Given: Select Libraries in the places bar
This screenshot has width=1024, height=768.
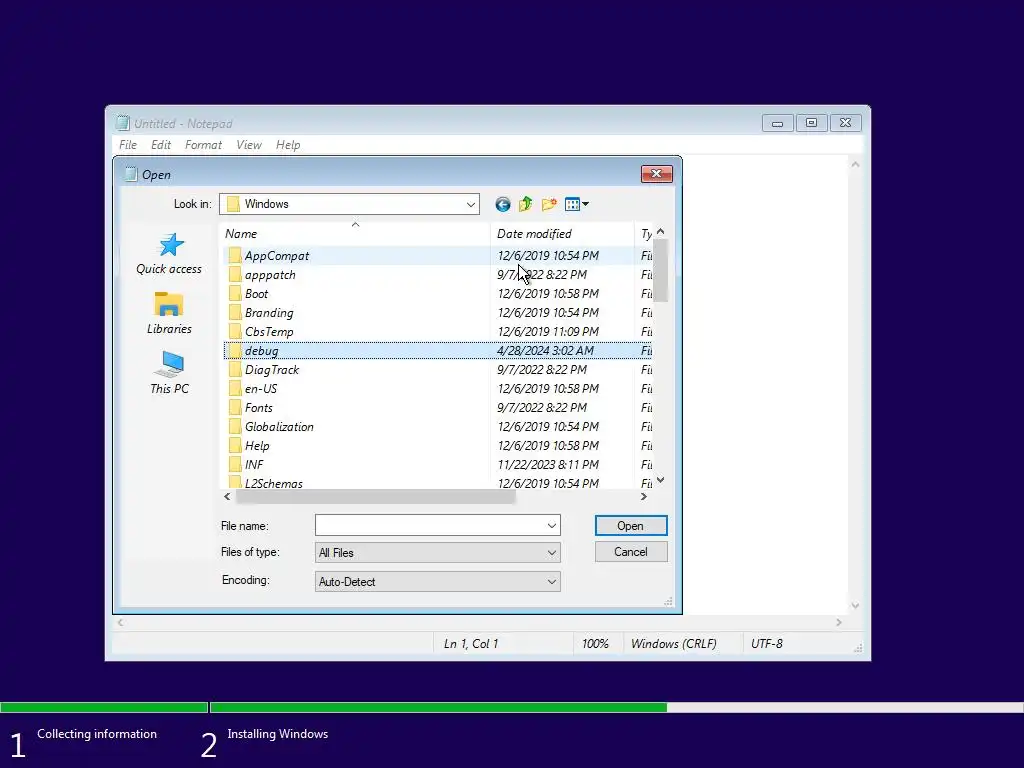Looking at the screenshot, I should click(169, 313).
